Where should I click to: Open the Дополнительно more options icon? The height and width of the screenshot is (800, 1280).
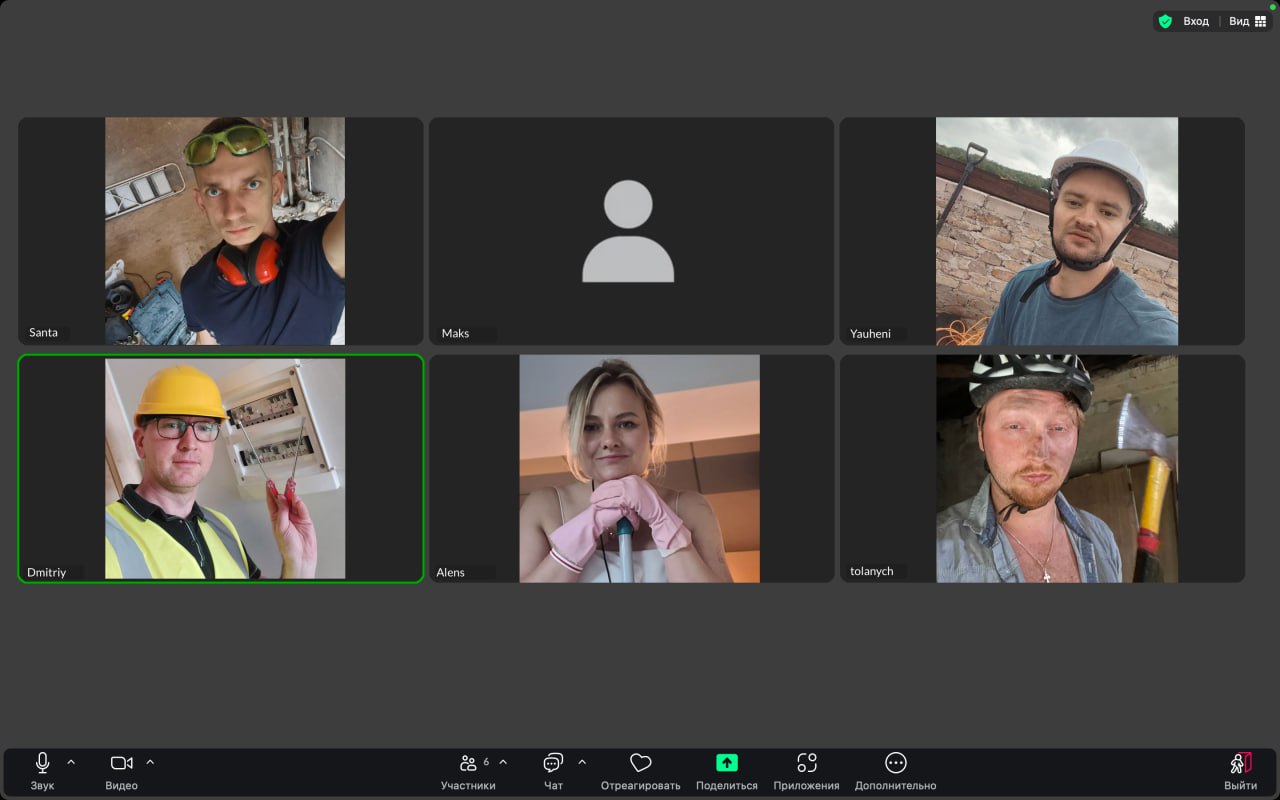click(x=896, y=763)
